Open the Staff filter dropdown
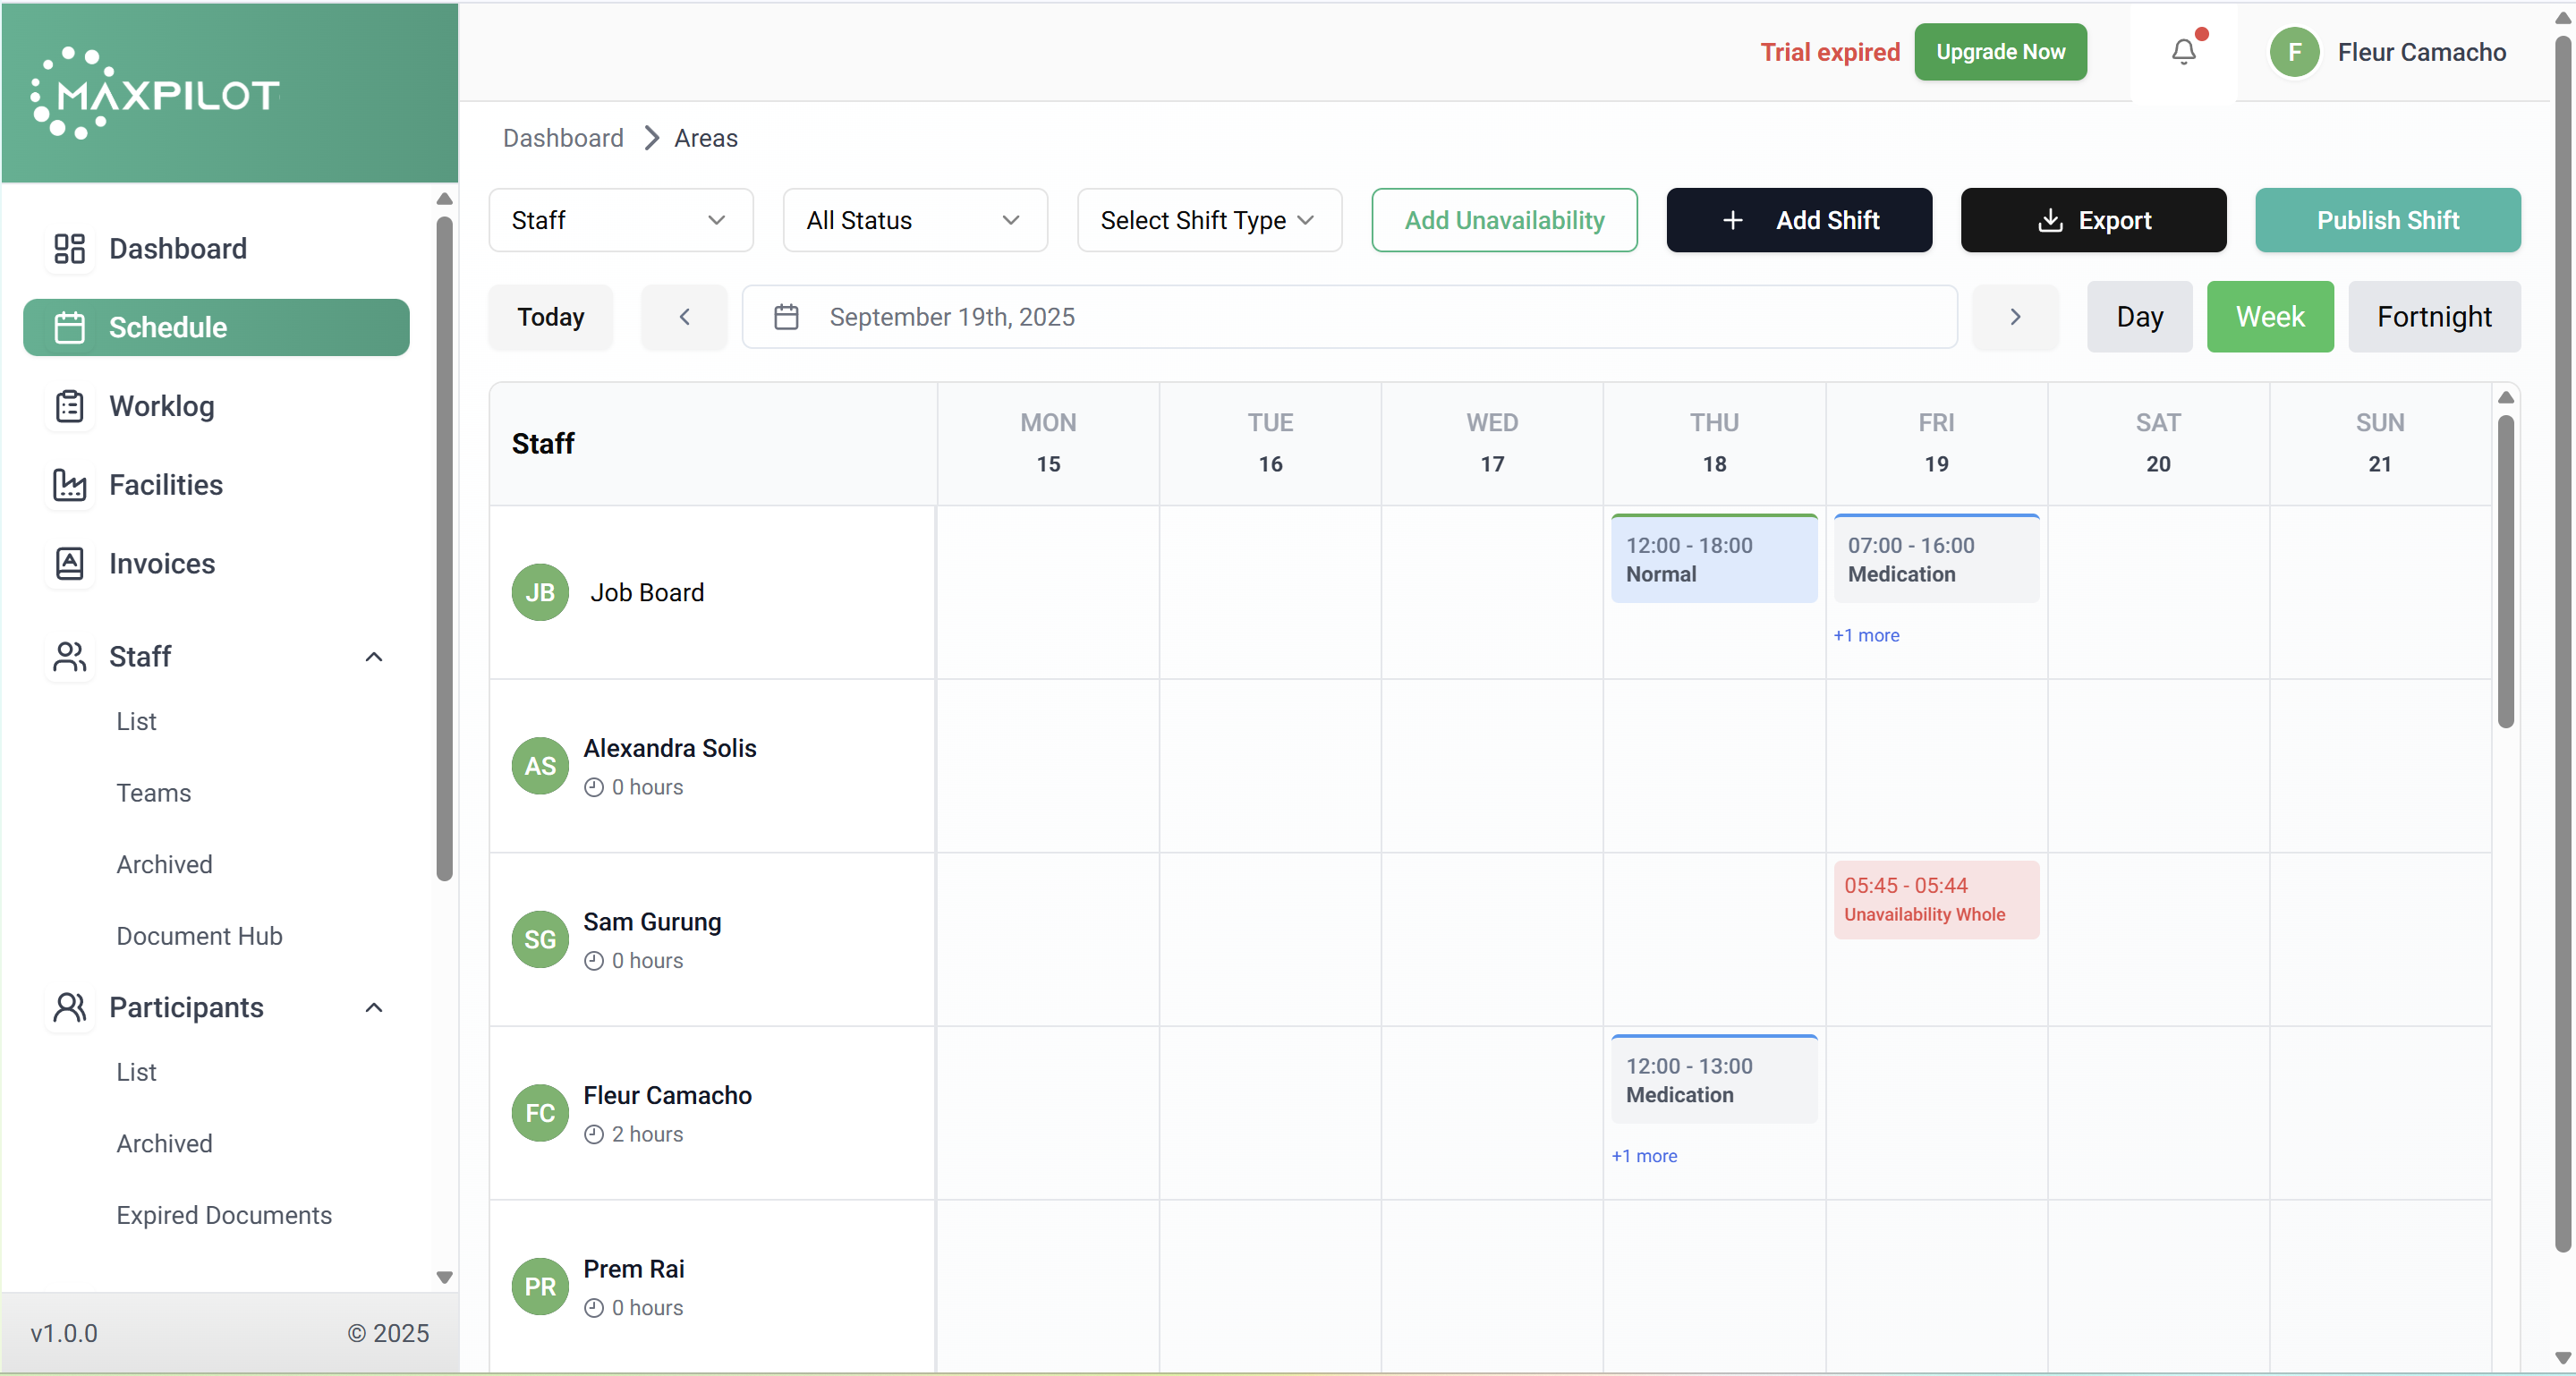 pyautogui.click(x=620, y=220)
